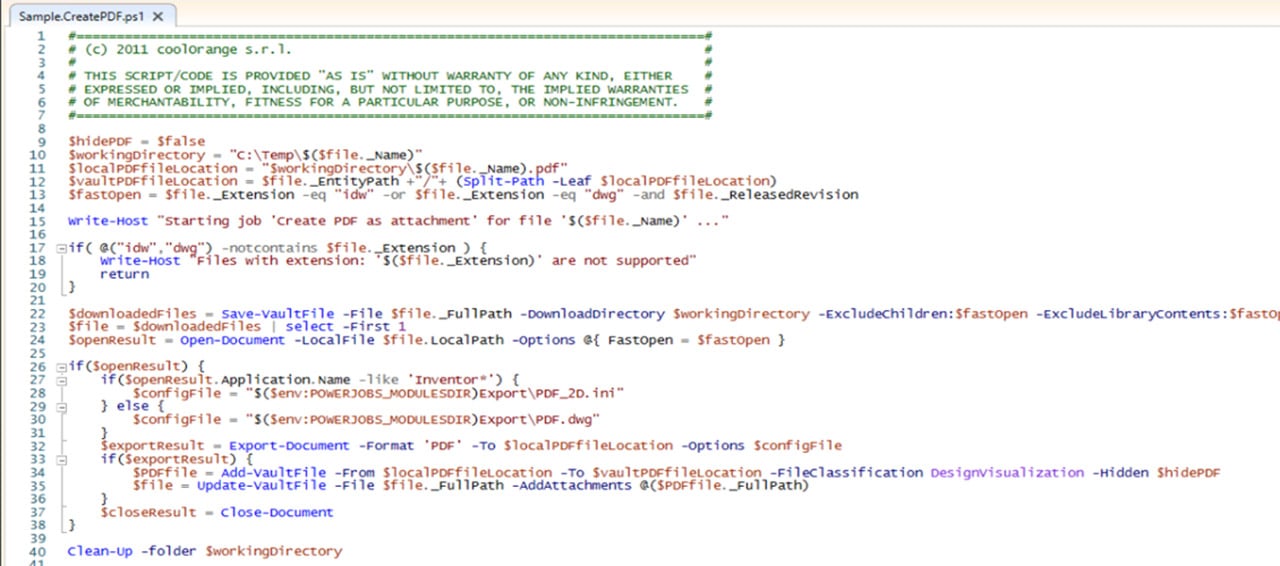Click line number 22 in the gutter
Viewport: 1280px width, 566px height.
(37, 313)
